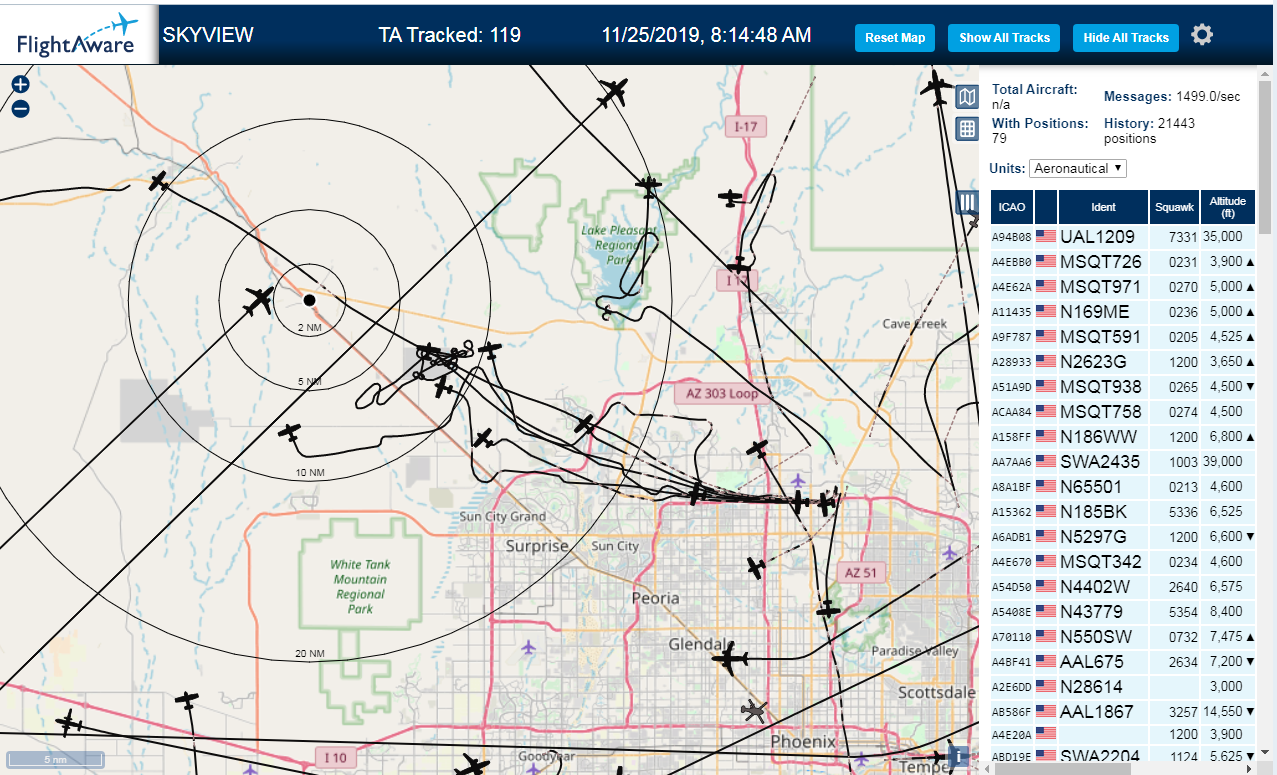The image size is (1277, 775).
Task: Click the US flag in the AAL675 row
Action: click(x=1046, y=661)
